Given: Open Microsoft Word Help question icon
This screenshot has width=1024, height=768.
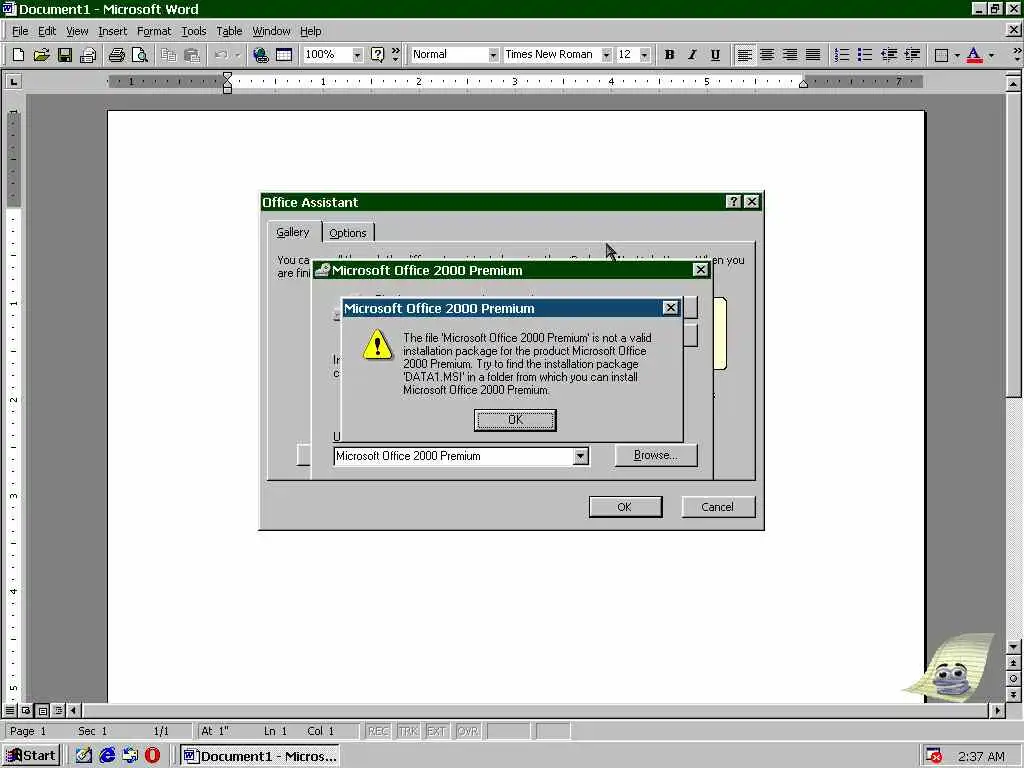Looking at the screenshot, I should pos(377,55).
